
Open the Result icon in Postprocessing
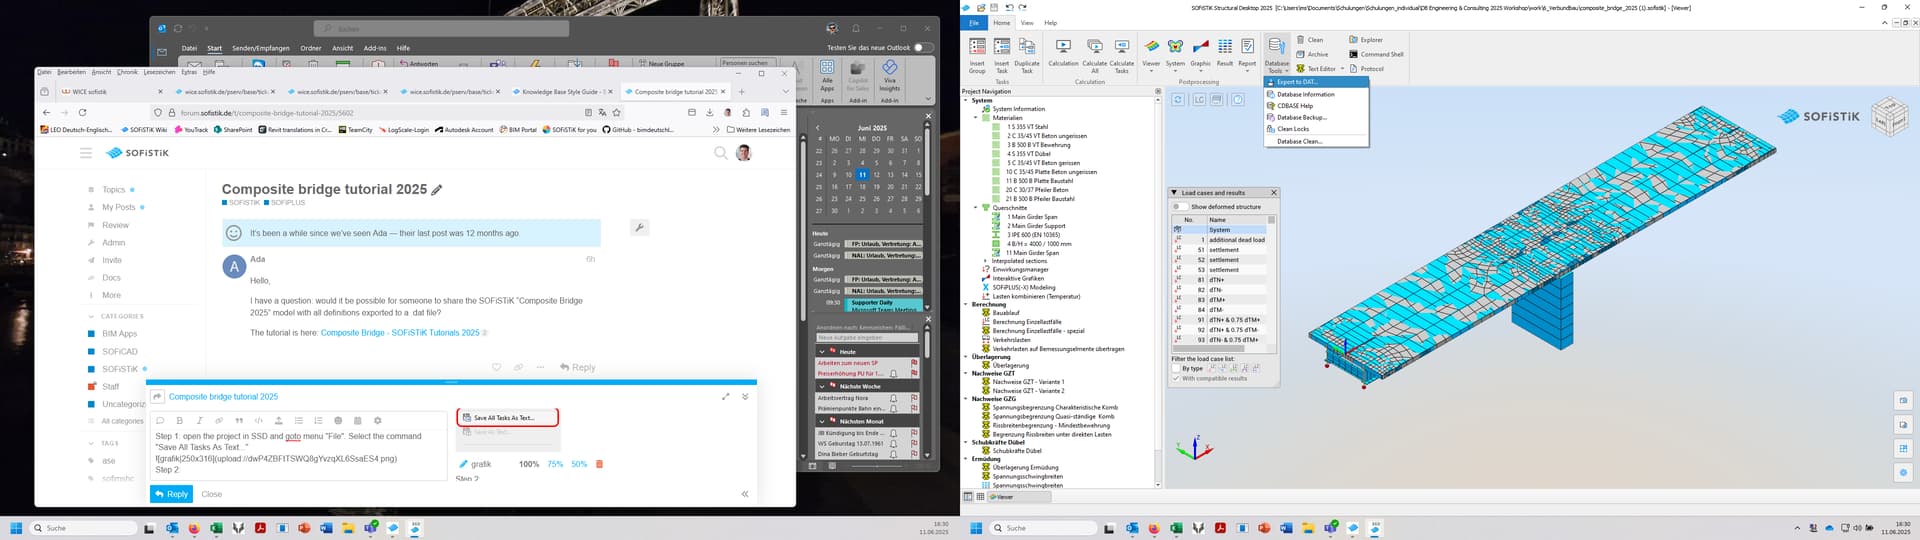[x=1225, y=53]
